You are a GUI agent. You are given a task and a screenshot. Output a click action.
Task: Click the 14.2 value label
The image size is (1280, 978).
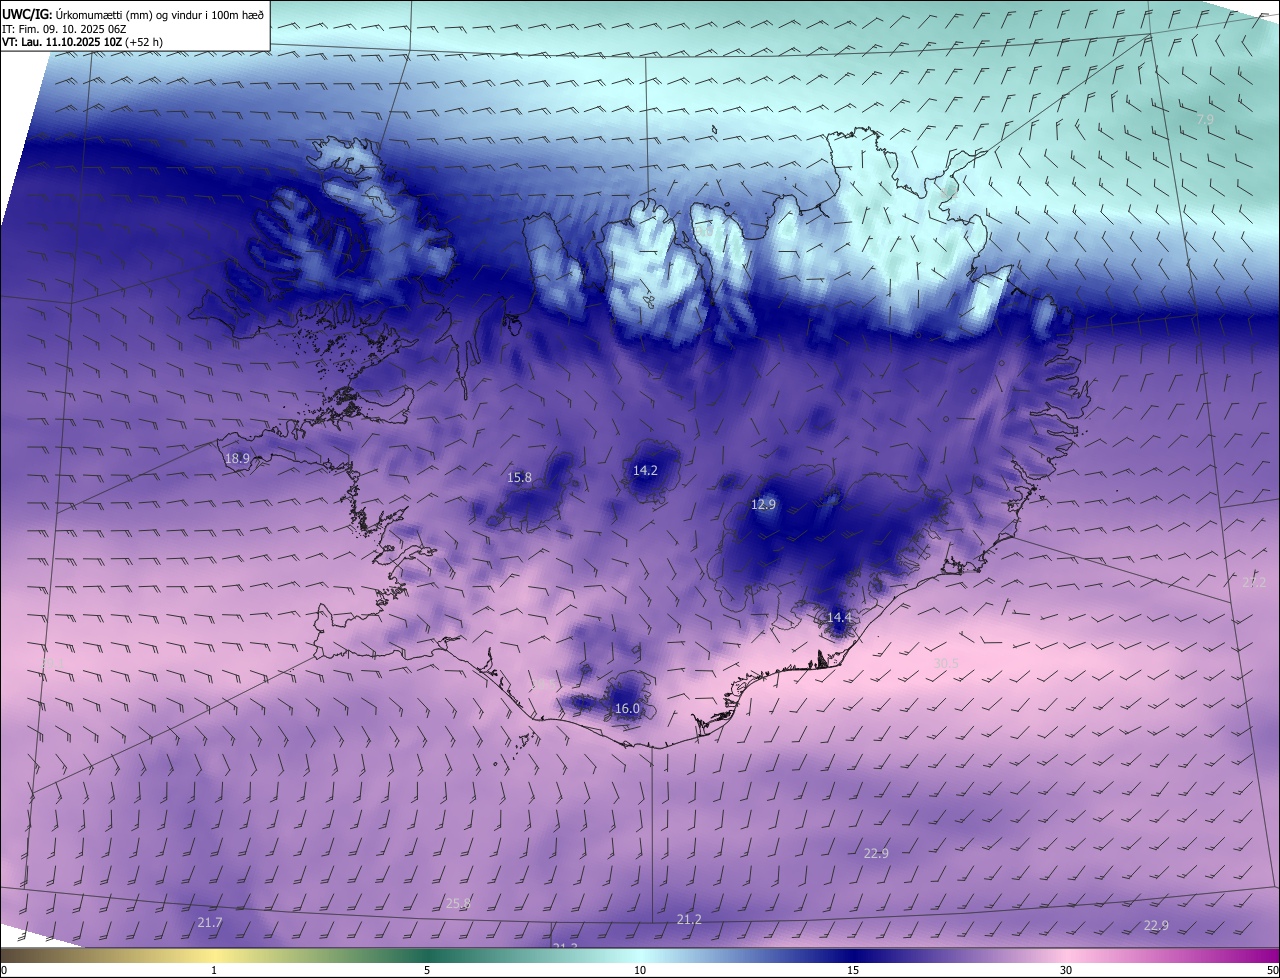[x=645, y=470]
